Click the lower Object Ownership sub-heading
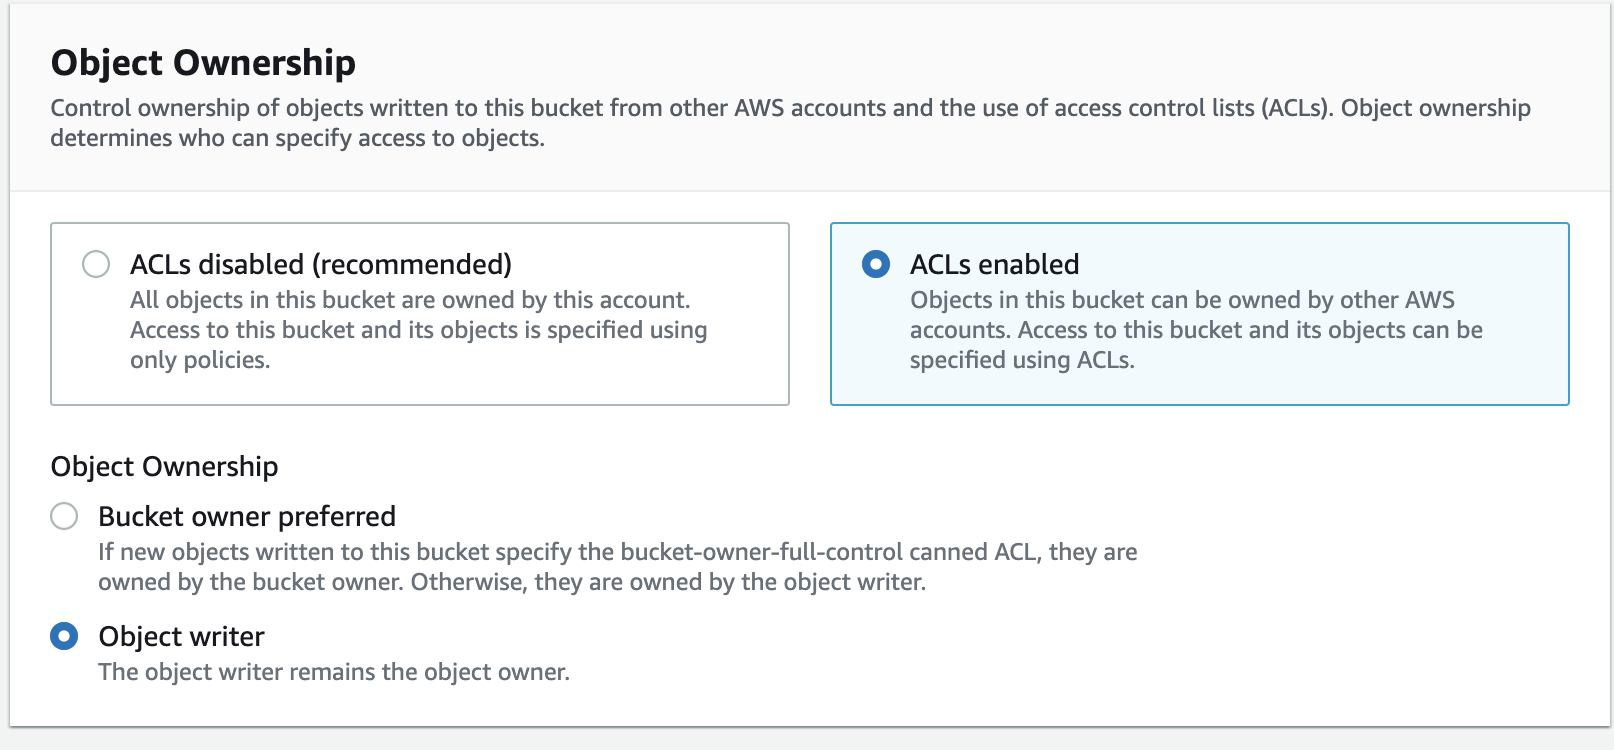This screenshot has width=1614, height=750. [164, 466]
